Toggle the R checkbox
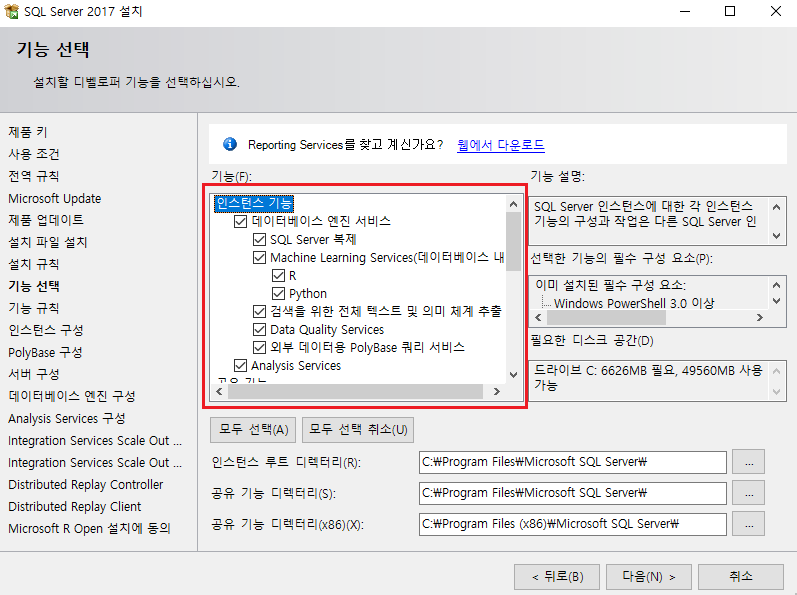Viewport: 797px width, 595px height. (x=278, y=276)
